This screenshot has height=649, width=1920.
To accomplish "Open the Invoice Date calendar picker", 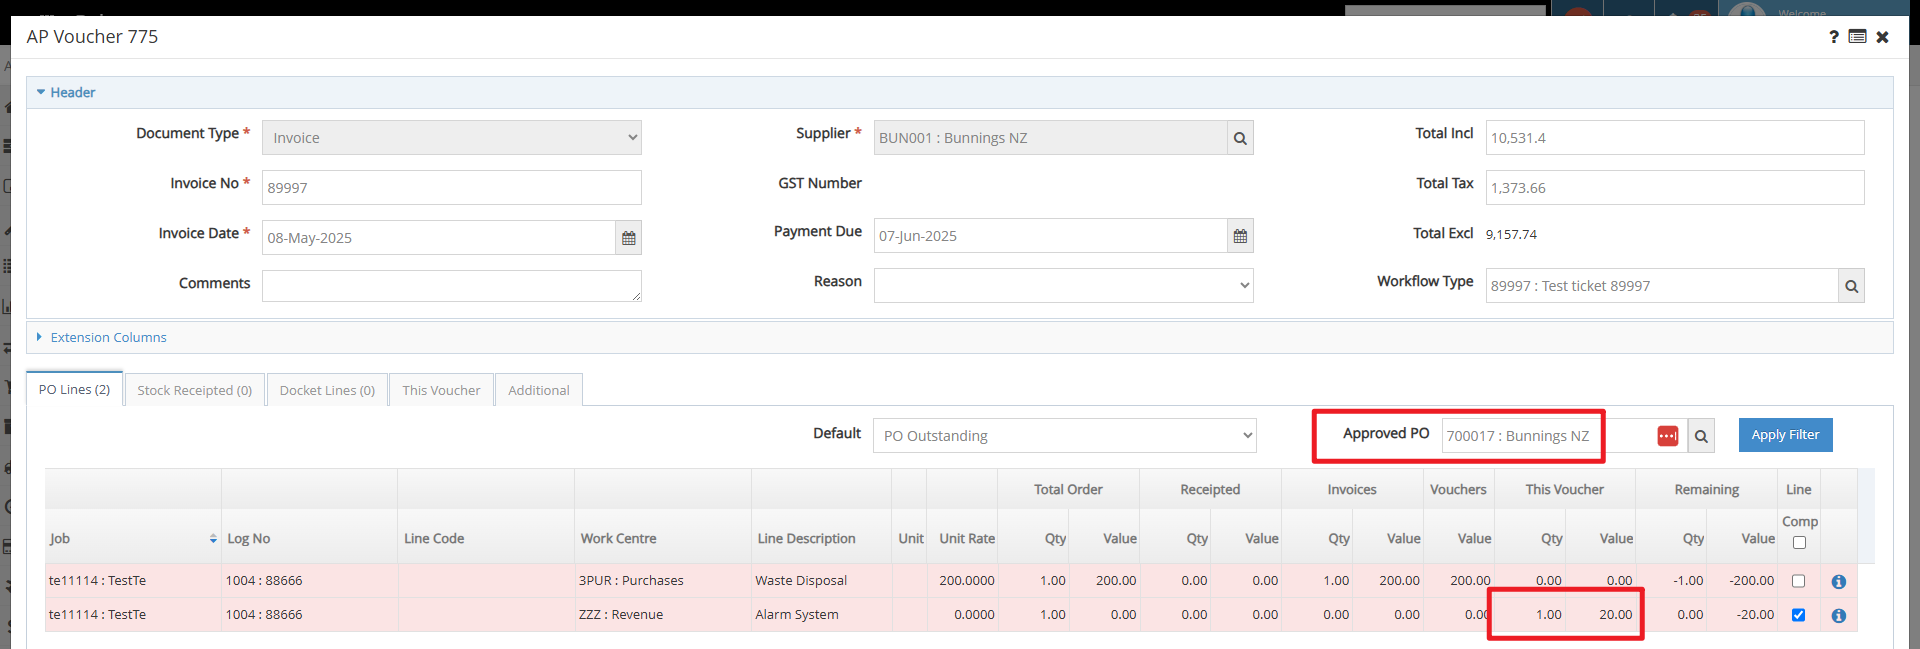I will coord(628,238).
